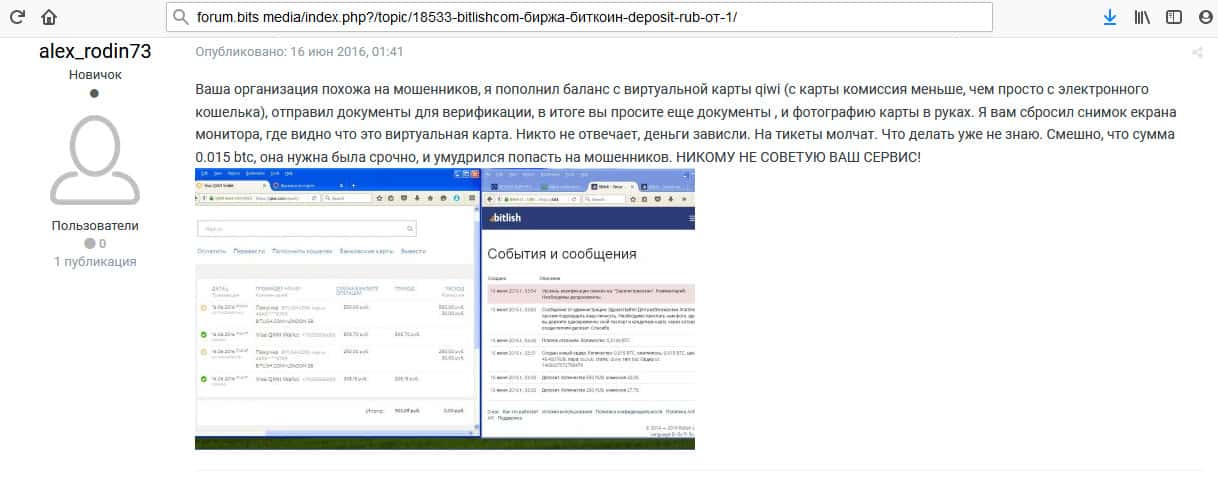Go to the browser home page

tap(49, 17)
